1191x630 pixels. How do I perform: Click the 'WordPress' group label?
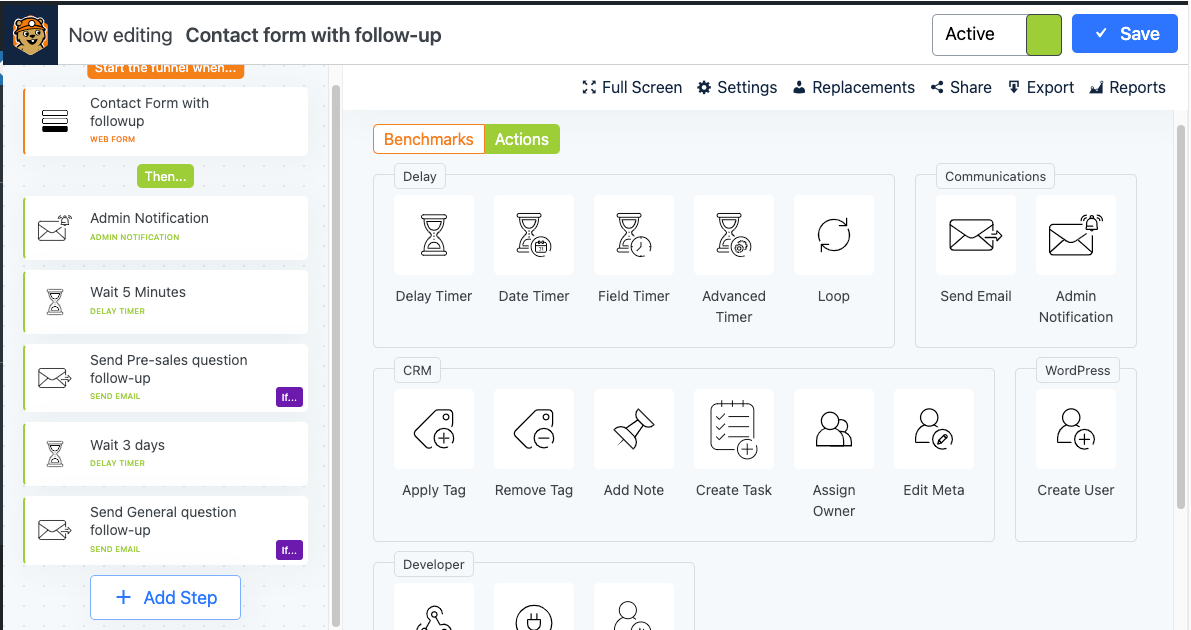(1077, 370)
